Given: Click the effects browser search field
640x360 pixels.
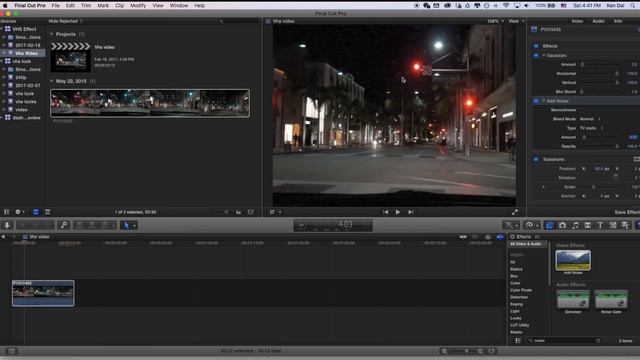Looking at the screenshot, I should coord(564,340).
